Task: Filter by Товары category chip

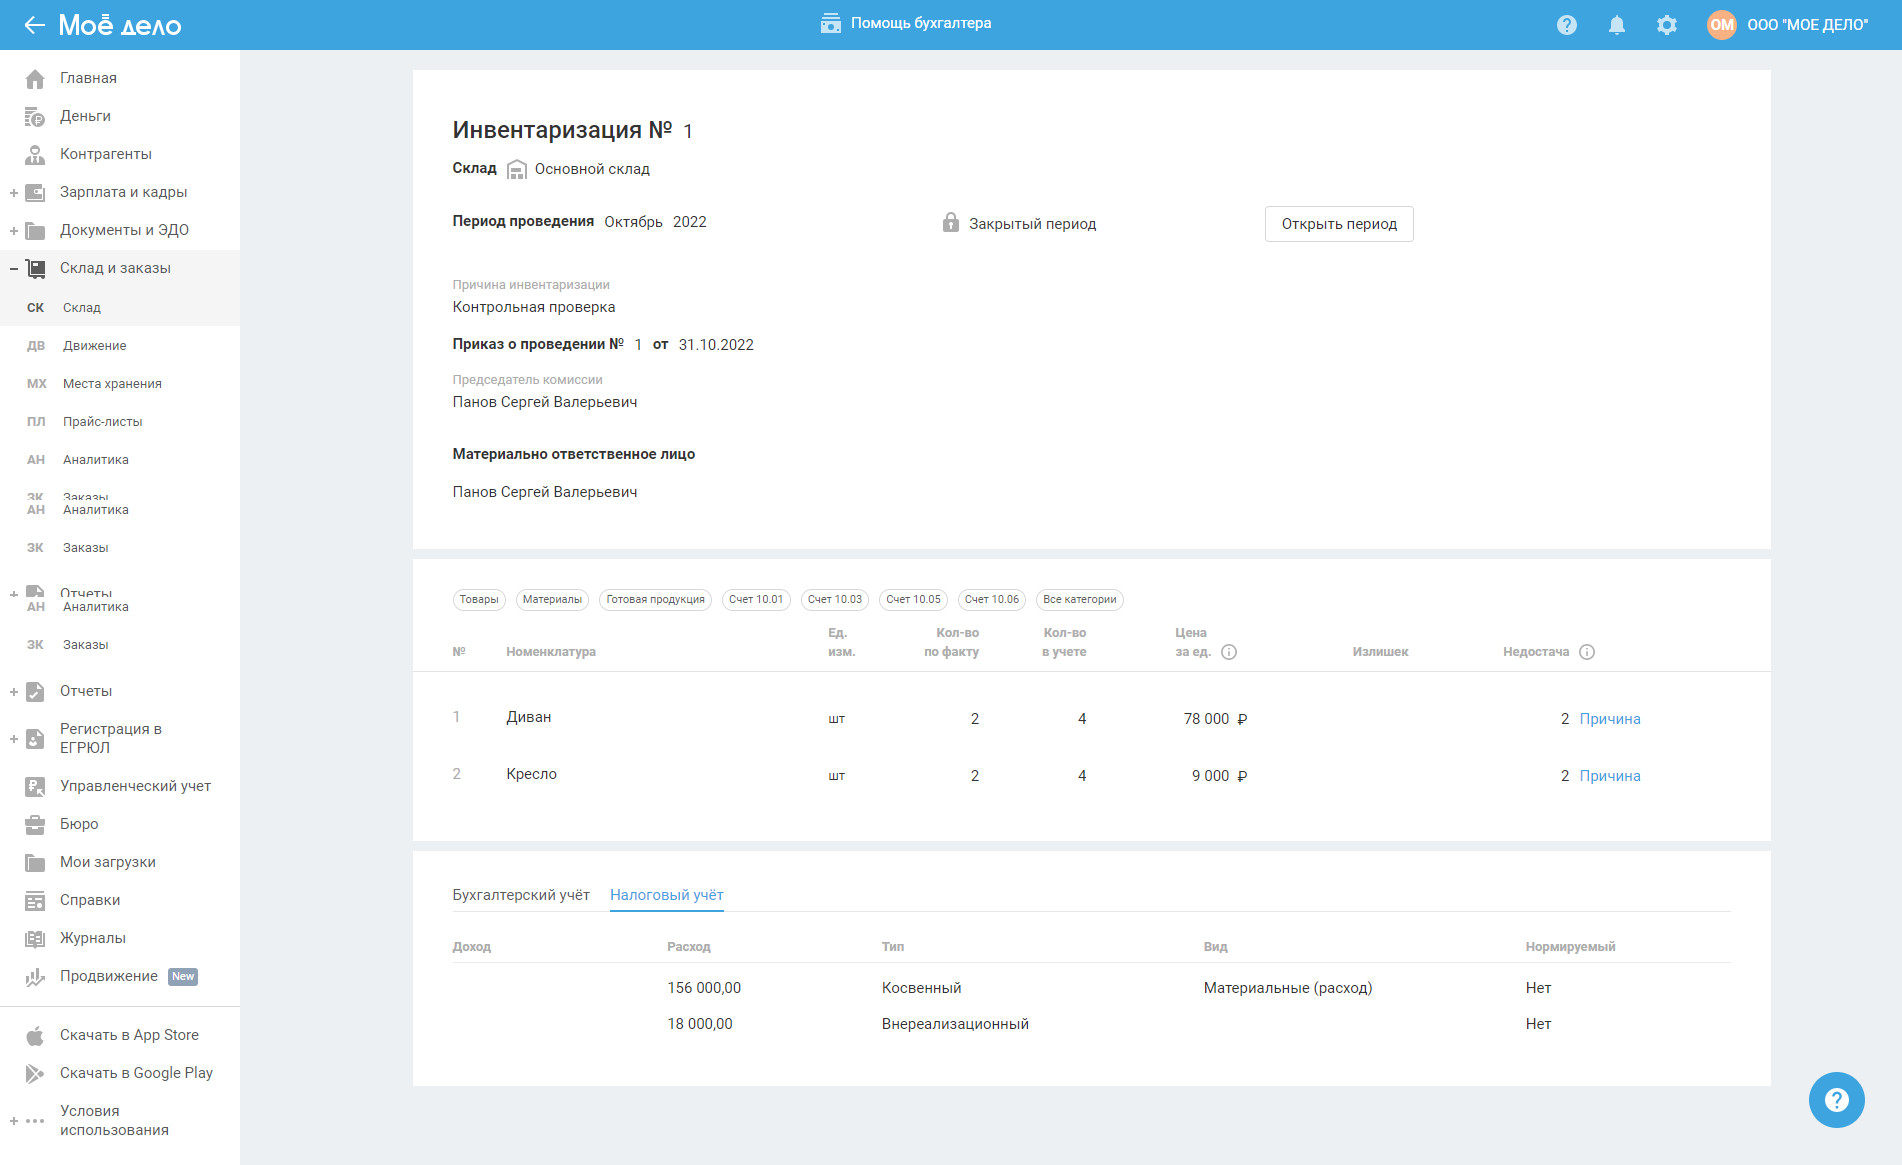Action: pyautogui.click(x=479, y=600)
